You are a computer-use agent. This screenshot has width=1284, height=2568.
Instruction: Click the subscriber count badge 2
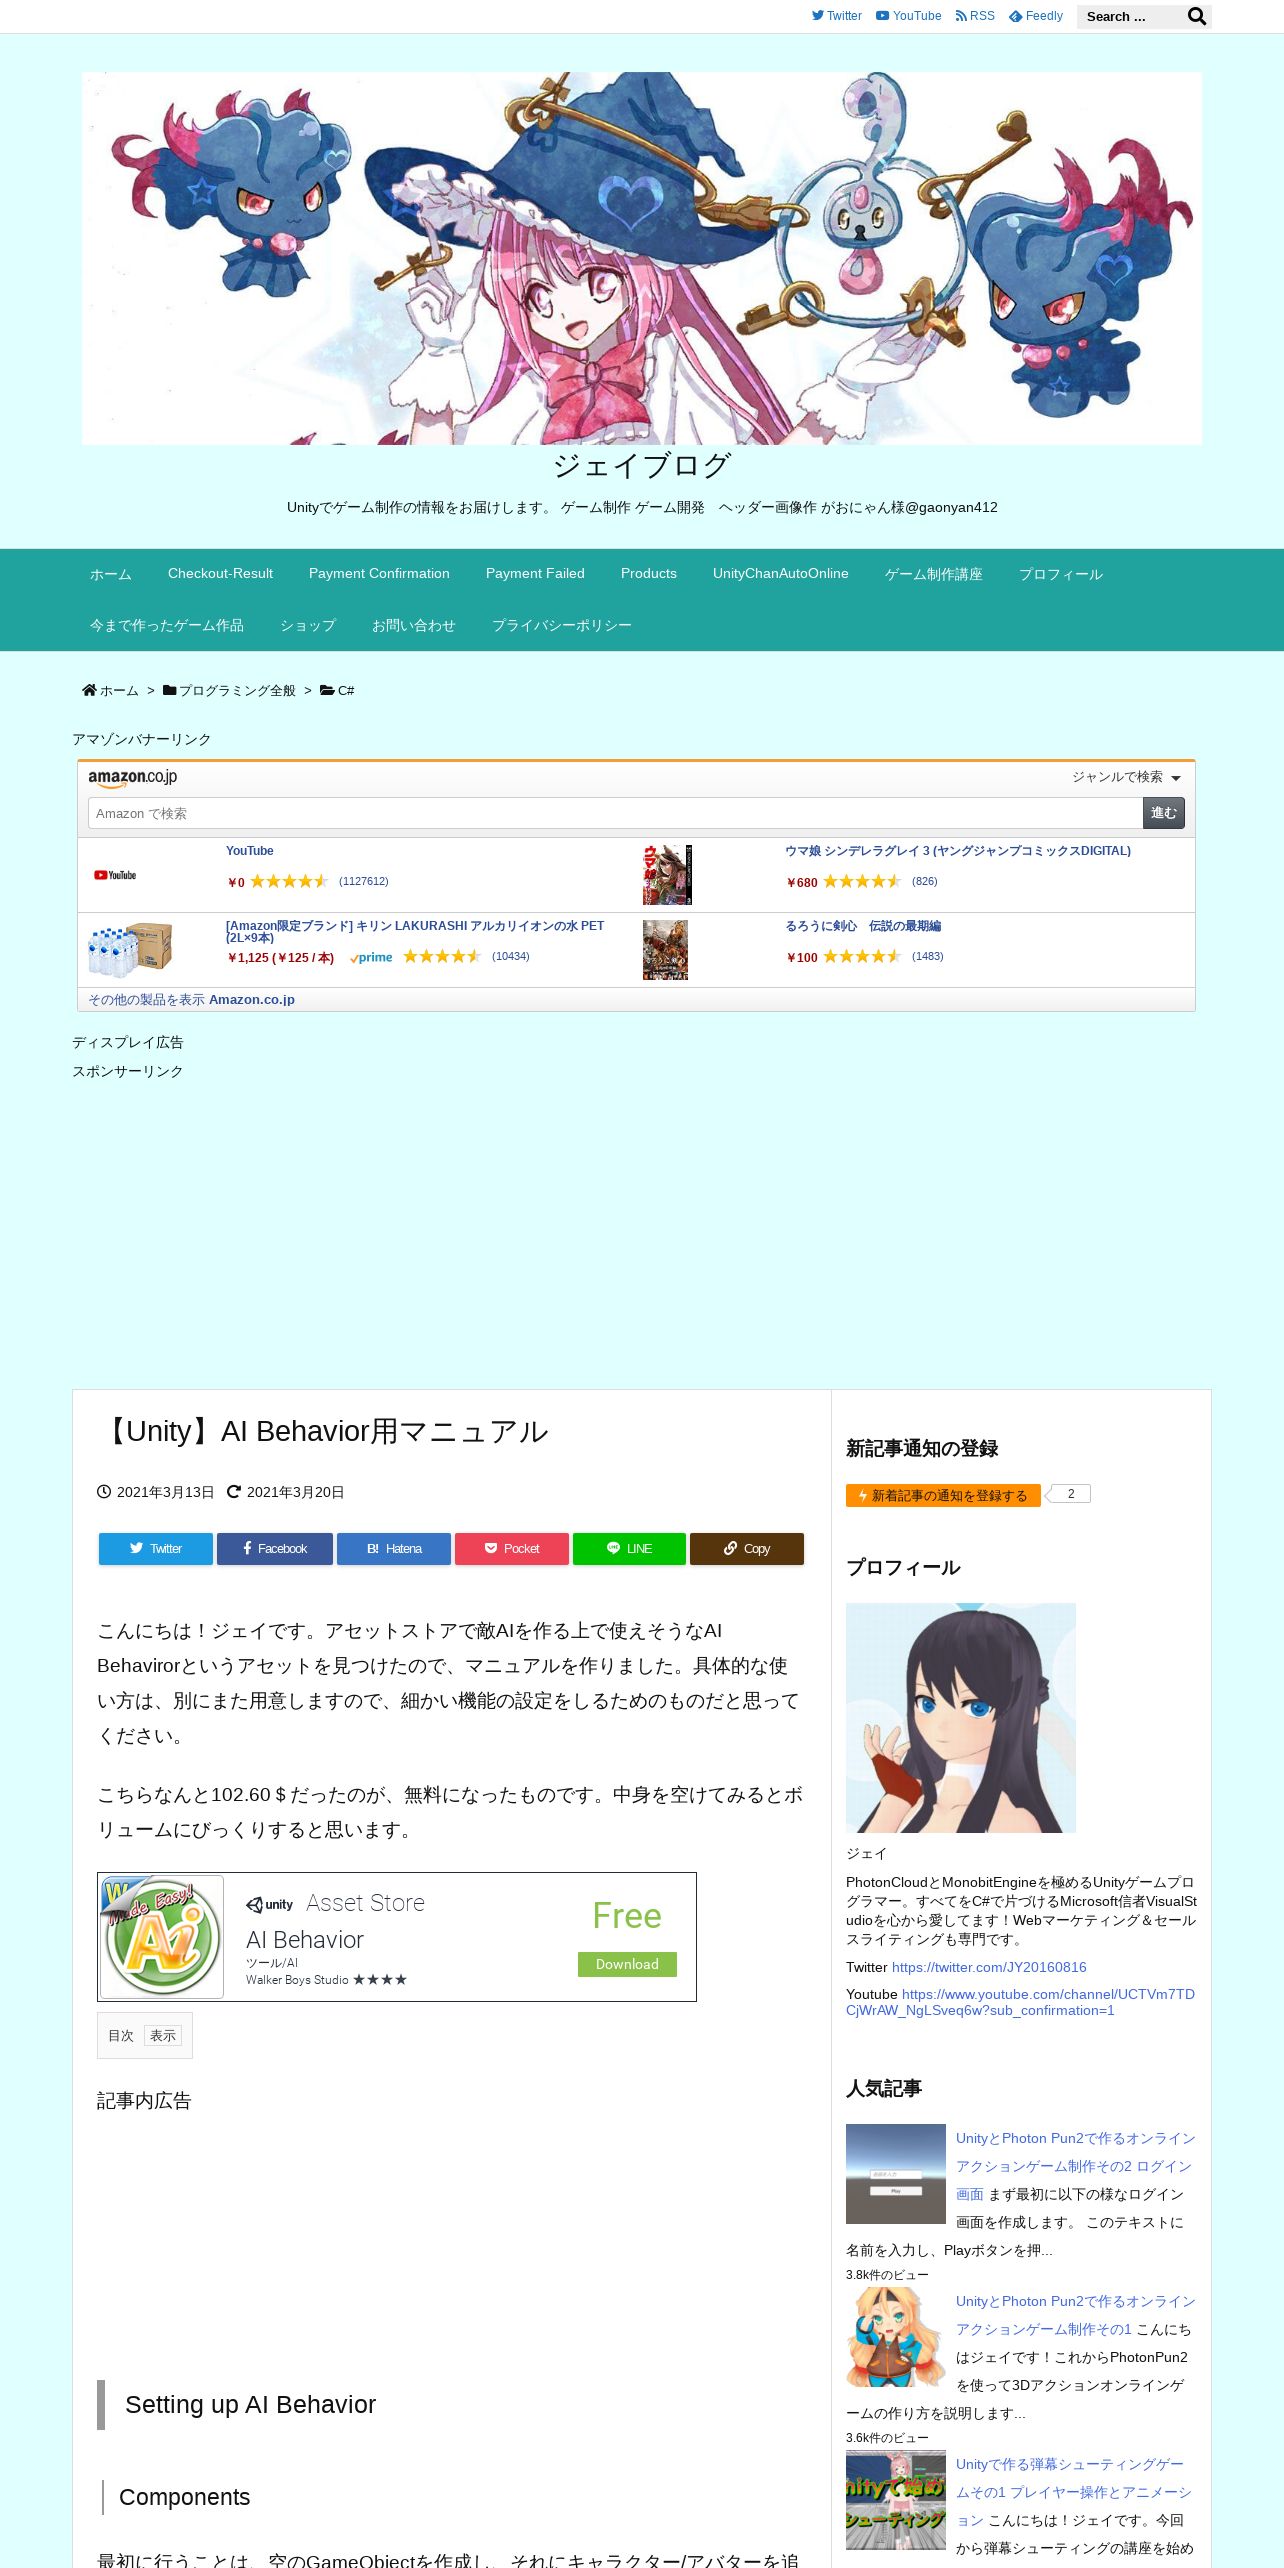tap(1071, 1494)
